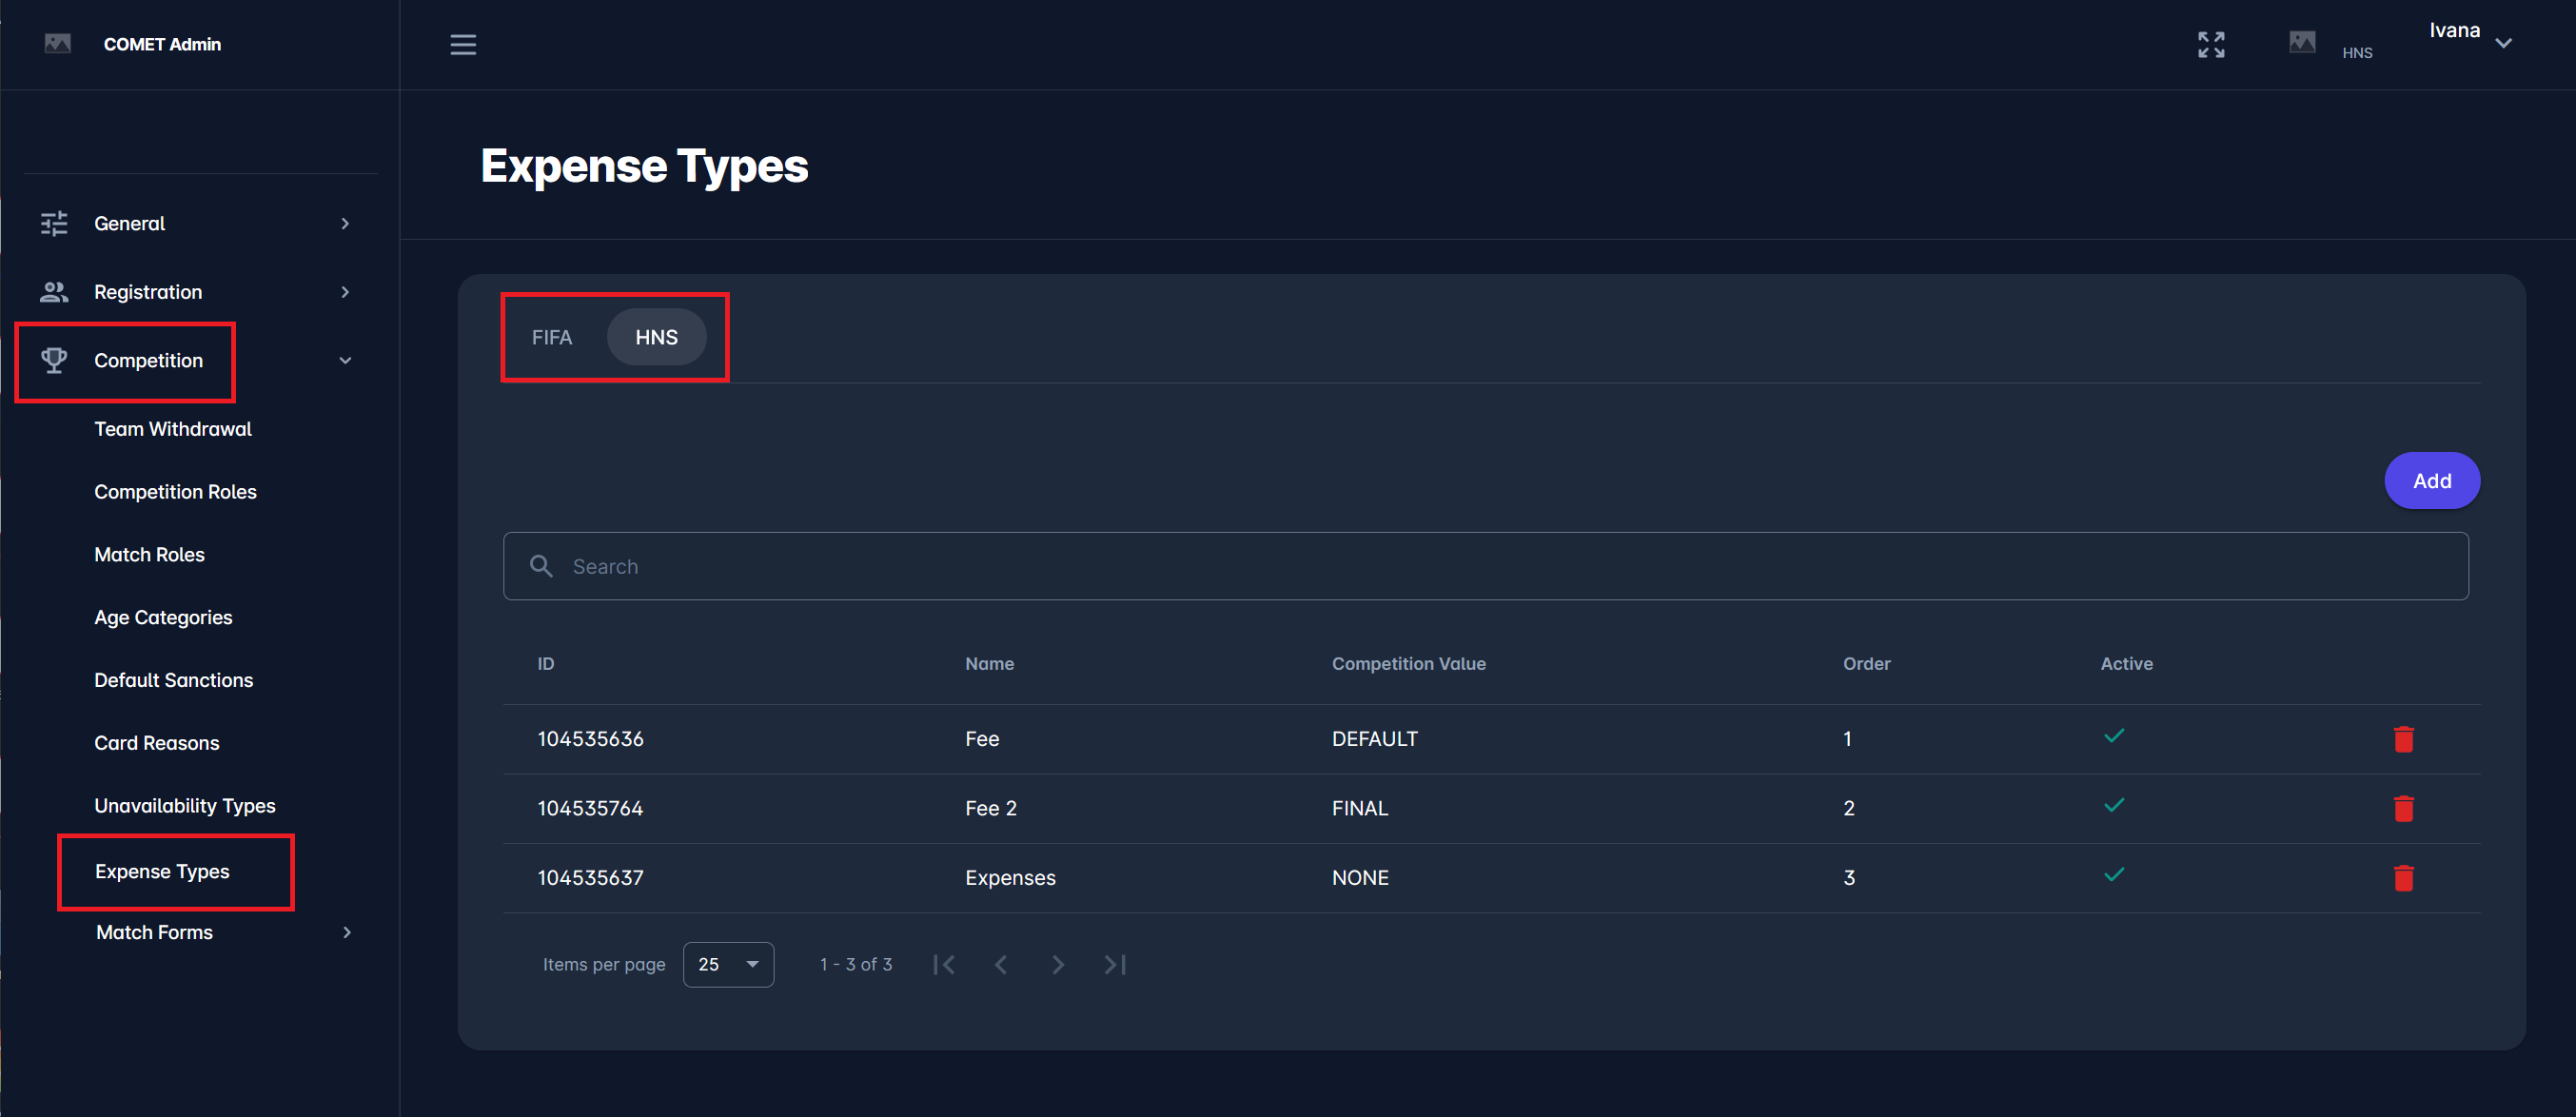Open Card Reasons link in sidebar
This screenshot has width=2576, height=1117.
[x=156, y=743]
